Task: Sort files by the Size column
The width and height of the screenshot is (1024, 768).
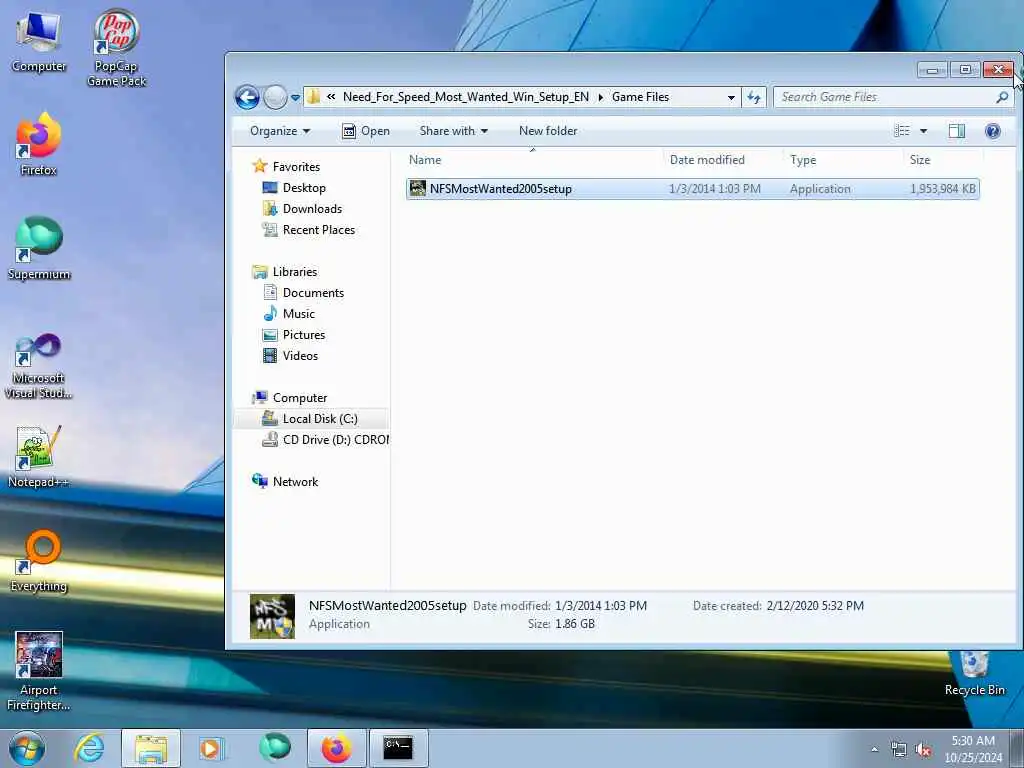Action: [x=943, y=160]
